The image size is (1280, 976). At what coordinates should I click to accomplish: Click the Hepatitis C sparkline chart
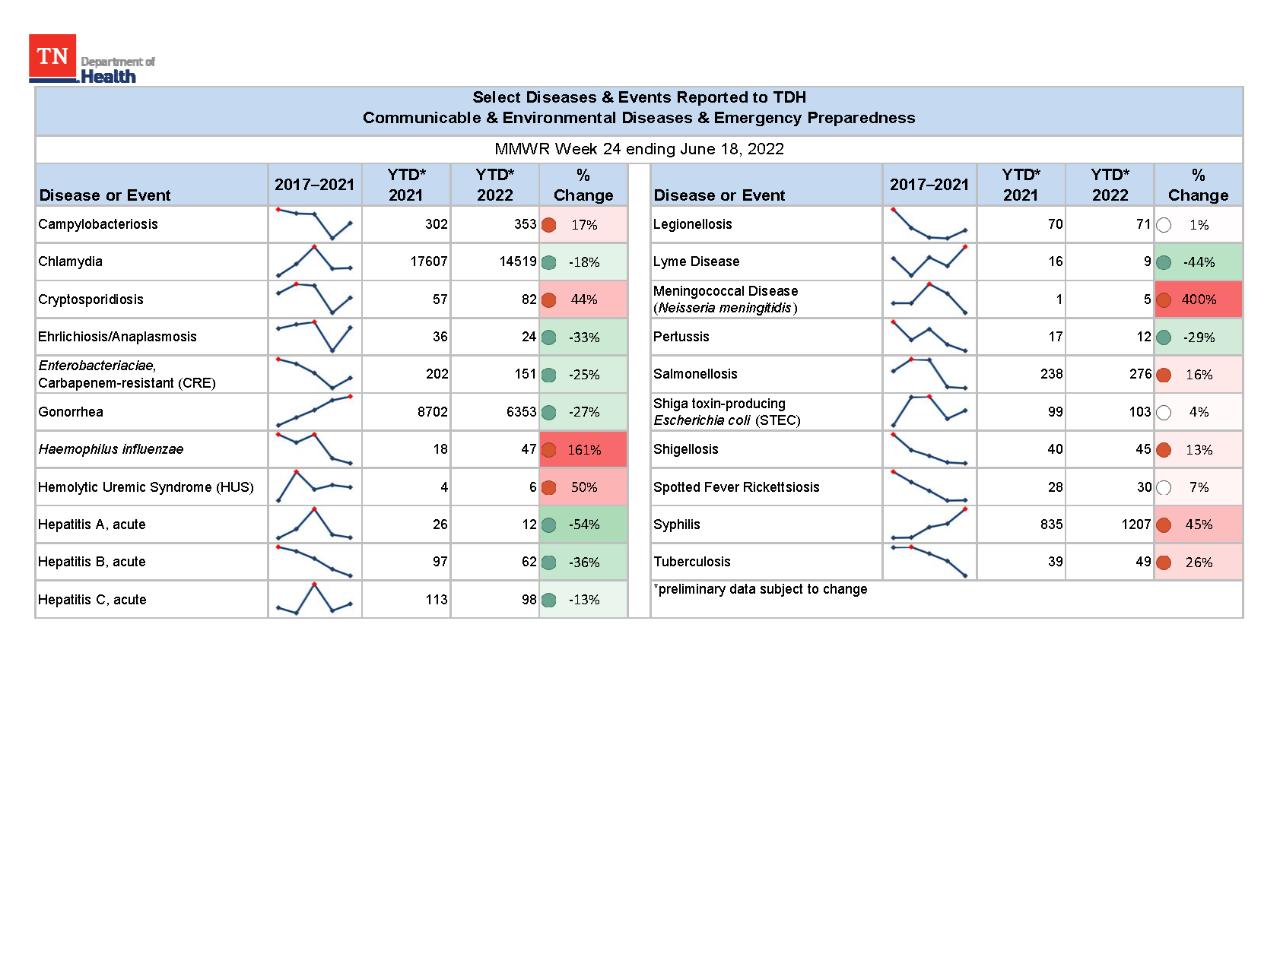tap(314, 599)
